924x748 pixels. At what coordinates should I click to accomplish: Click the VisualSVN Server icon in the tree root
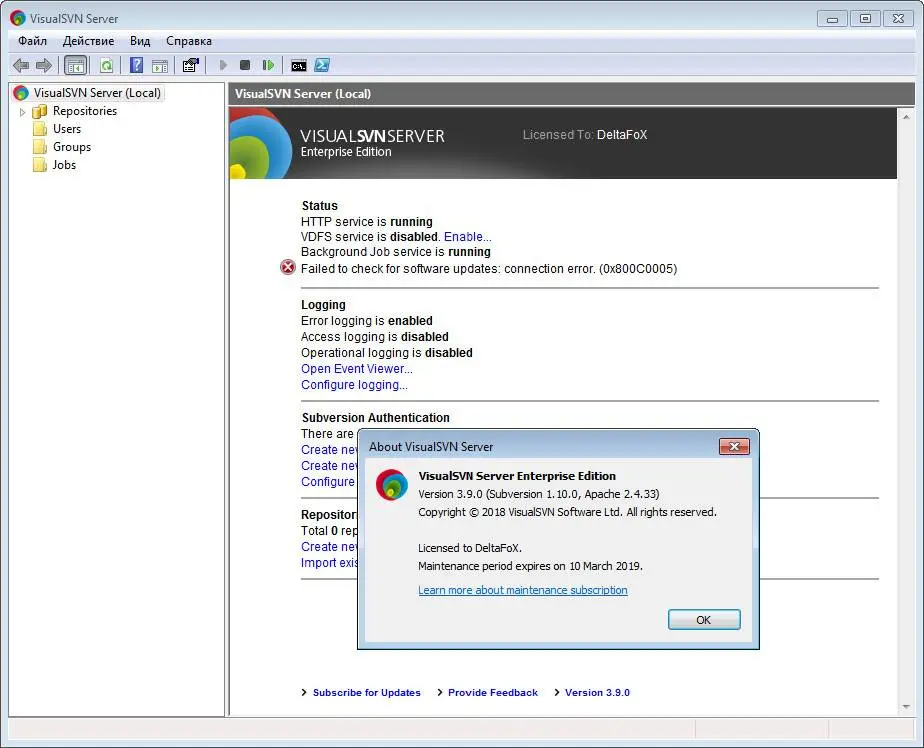[x=21, y=93]
